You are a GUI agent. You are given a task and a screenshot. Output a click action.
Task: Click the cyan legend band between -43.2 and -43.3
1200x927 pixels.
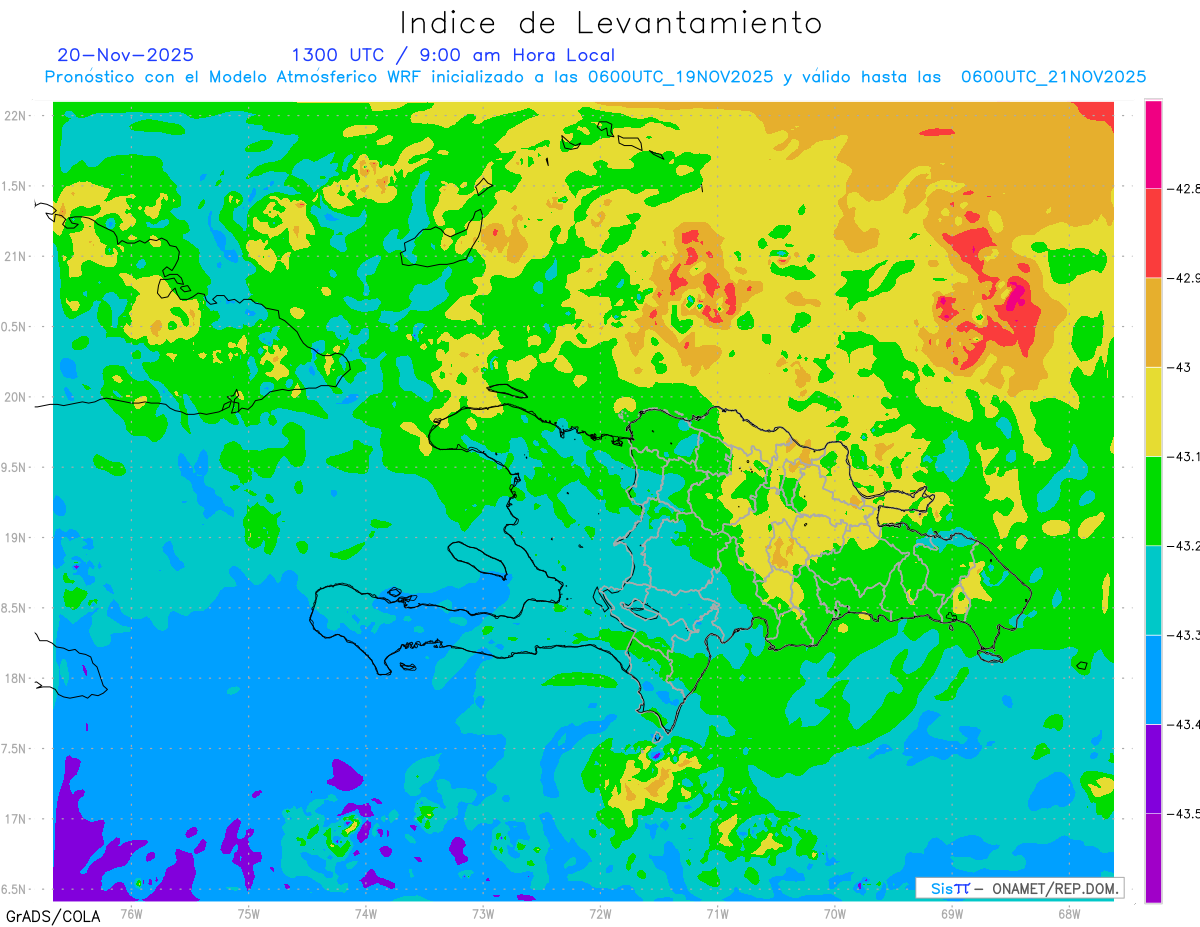pos(1154,590)
